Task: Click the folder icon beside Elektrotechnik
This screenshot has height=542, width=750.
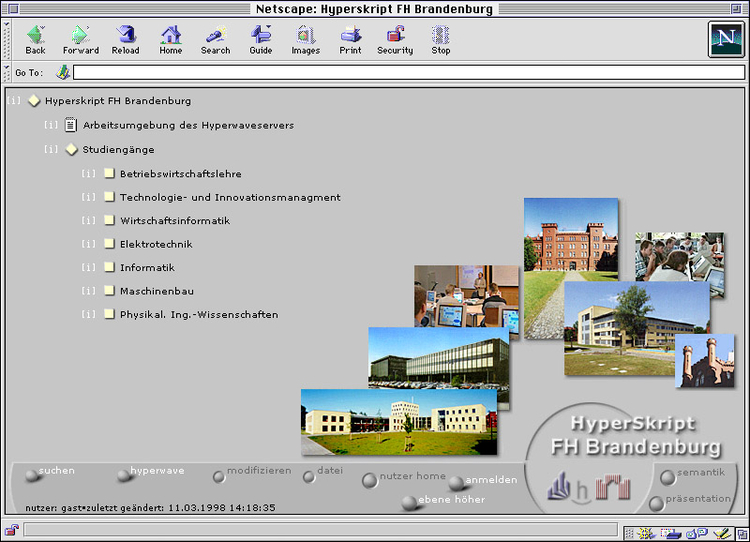Action: point(110,243)
